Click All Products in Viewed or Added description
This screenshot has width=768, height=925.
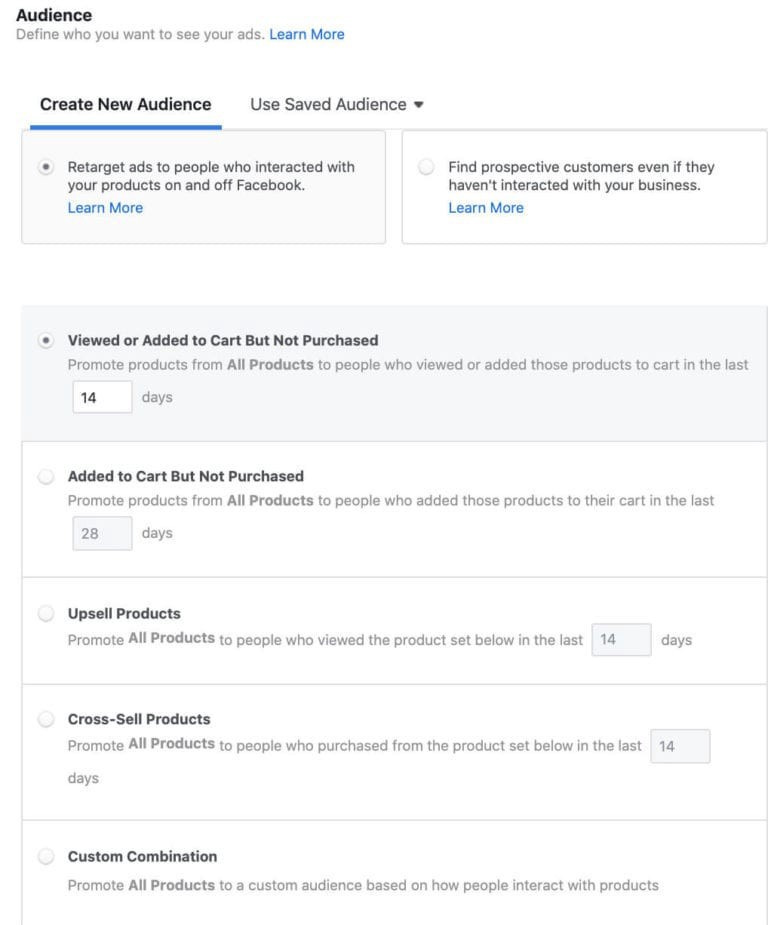click(270, 365)
